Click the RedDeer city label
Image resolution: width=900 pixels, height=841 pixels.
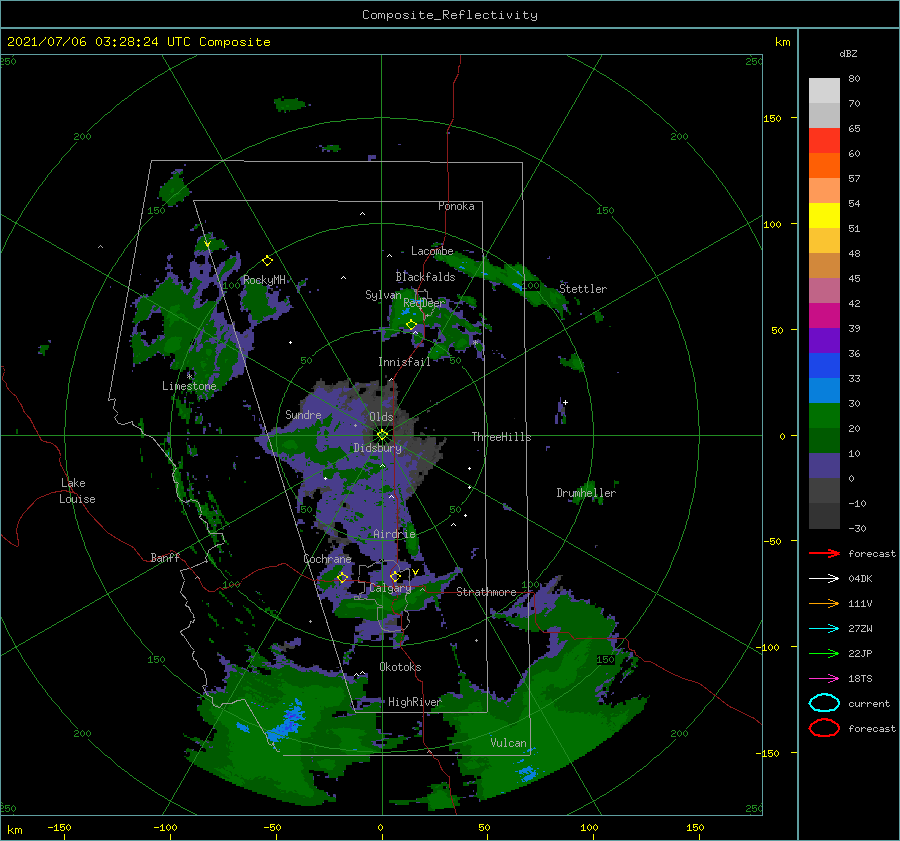[424, 303]
